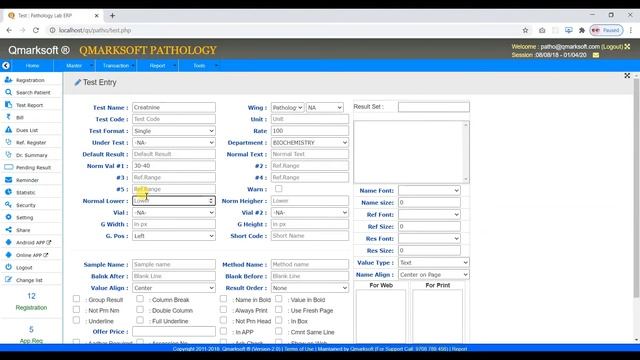This screenshot has width=640, height=360.
Task: Select the Pathology Lab ERP browser tab
Action: (x=53, y=16)
